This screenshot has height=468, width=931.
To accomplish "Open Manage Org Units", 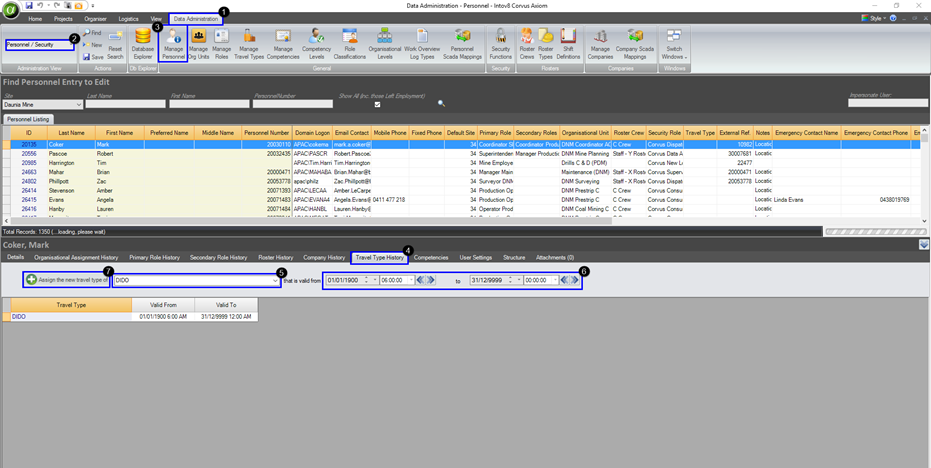I will point(198,44).
